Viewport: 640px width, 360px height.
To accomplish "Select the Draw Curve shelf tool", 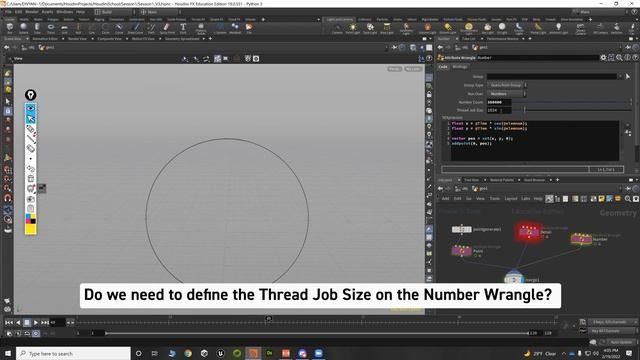I will pyautogui.click(x=136, y=28).
